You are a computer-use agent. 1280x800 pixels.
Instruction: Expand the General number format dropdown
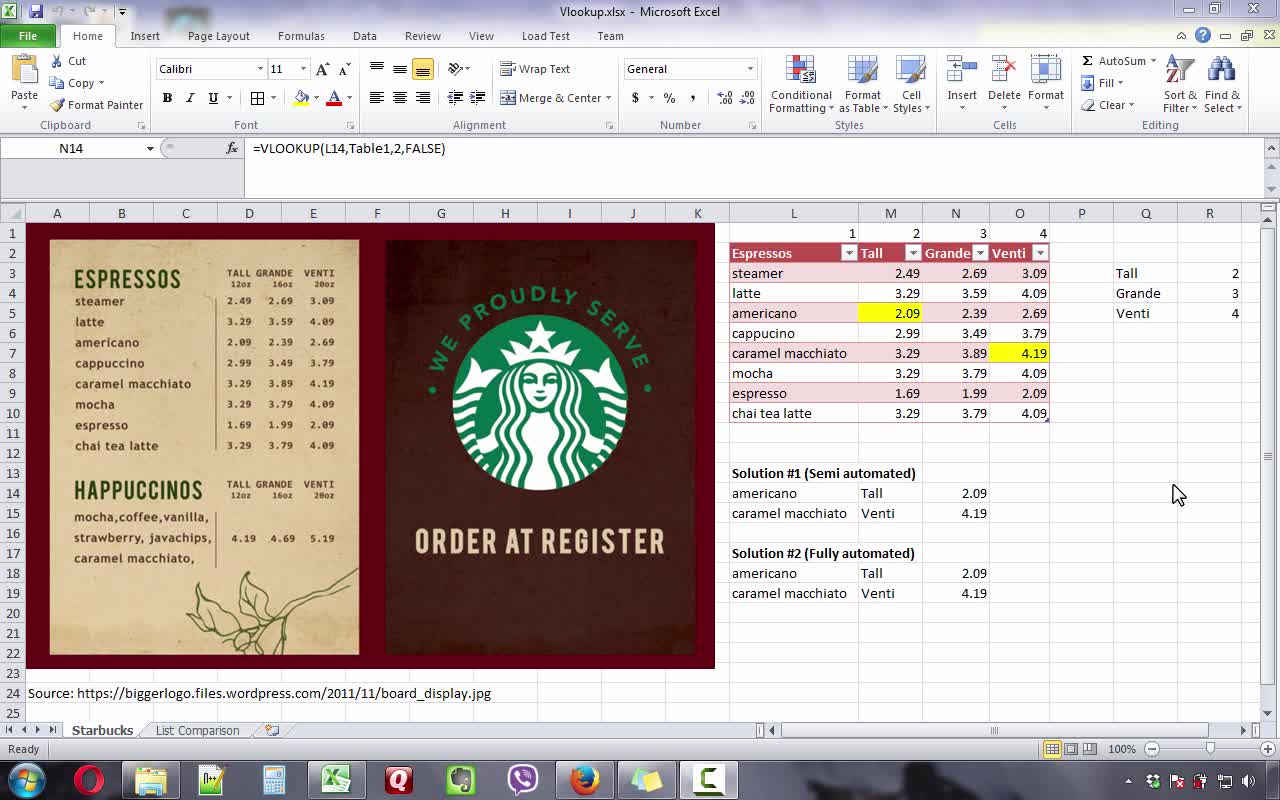750,69
